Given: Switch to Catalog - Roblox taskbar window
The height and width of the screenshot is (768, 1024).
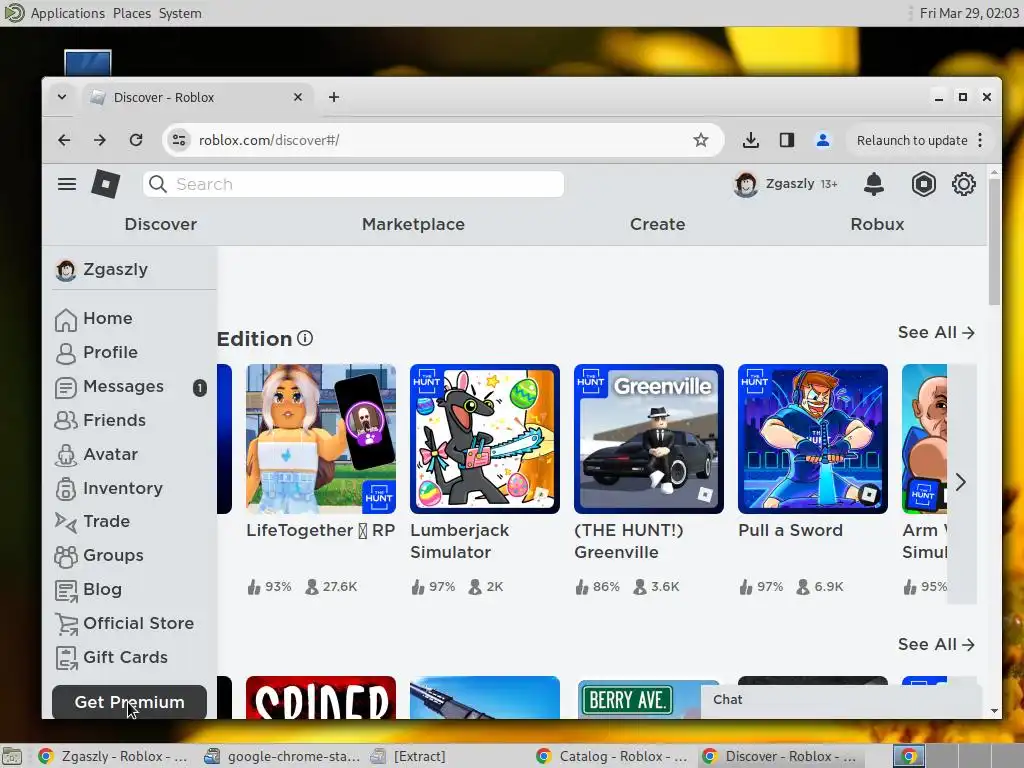Looking at the screenshot, I should tap(612, 756).
